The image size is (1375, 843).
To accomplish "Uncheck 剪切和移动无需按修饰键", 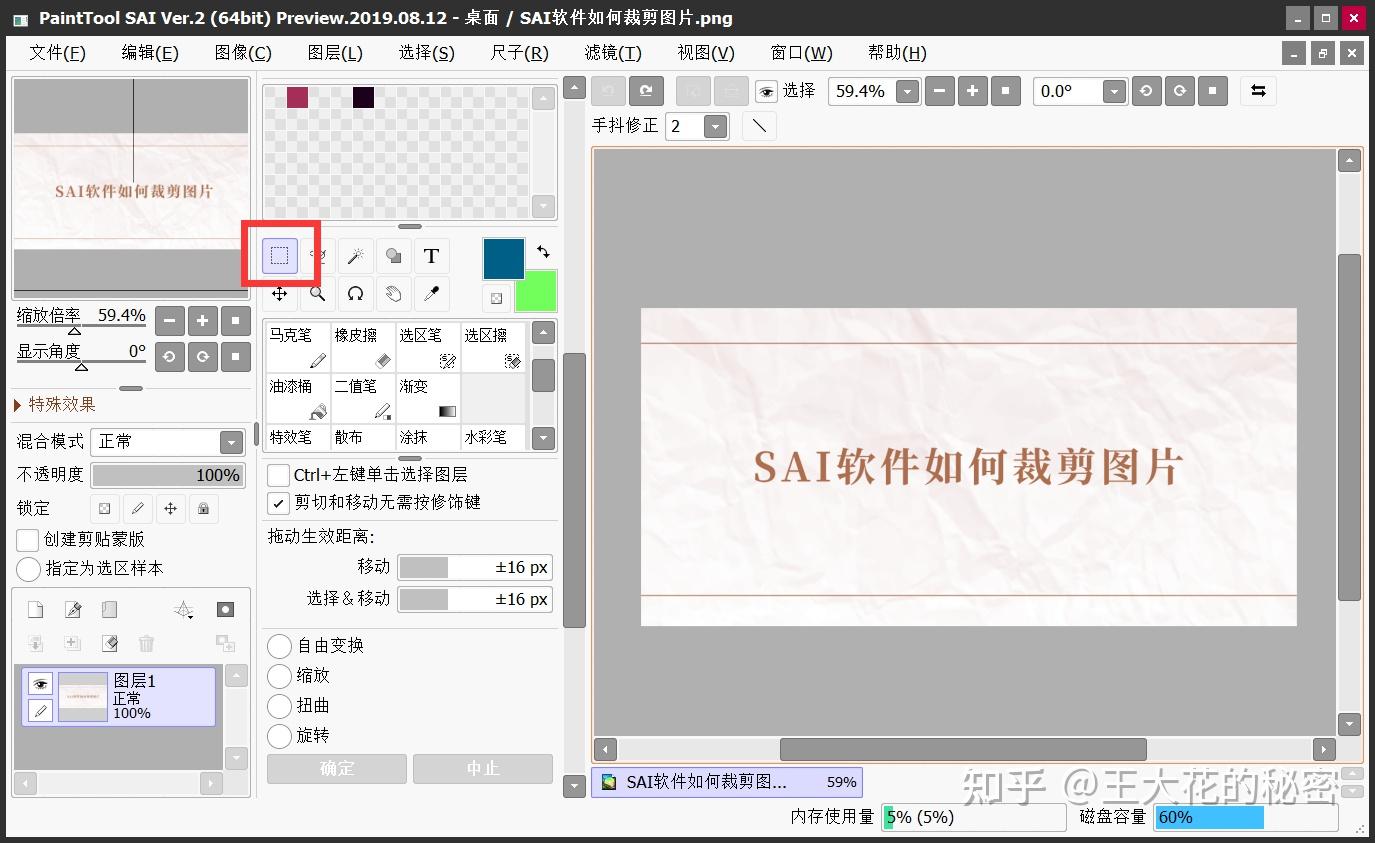I will click(277, 503).
